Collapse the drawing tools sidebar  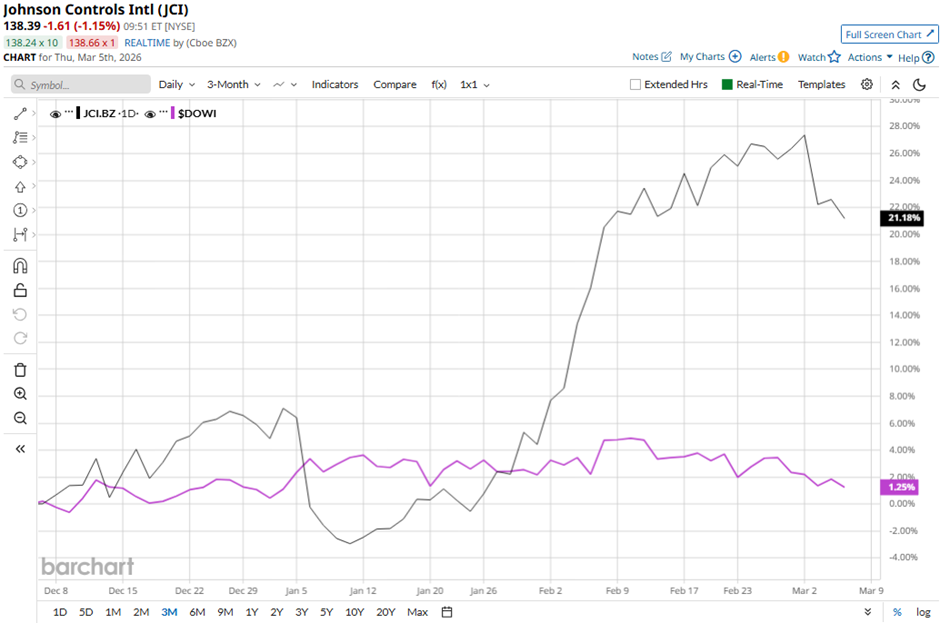20,449
